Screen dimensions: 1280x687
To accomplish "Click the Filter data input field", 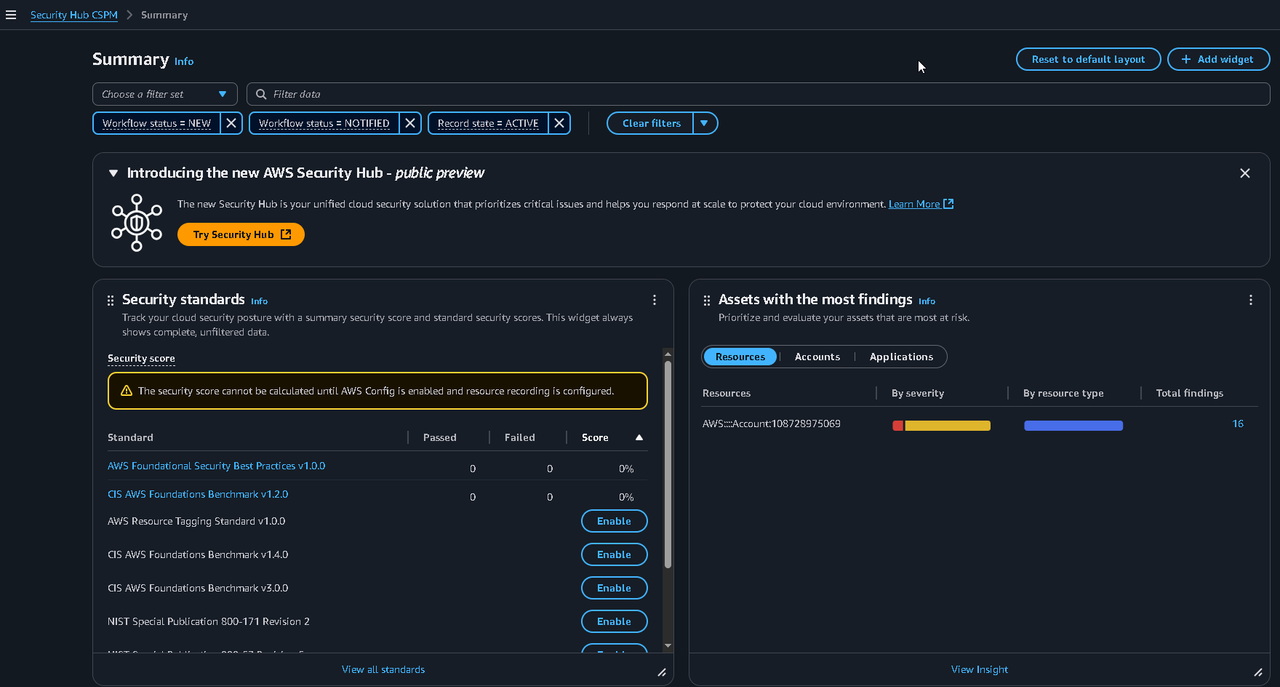I will tap(758, 94).
